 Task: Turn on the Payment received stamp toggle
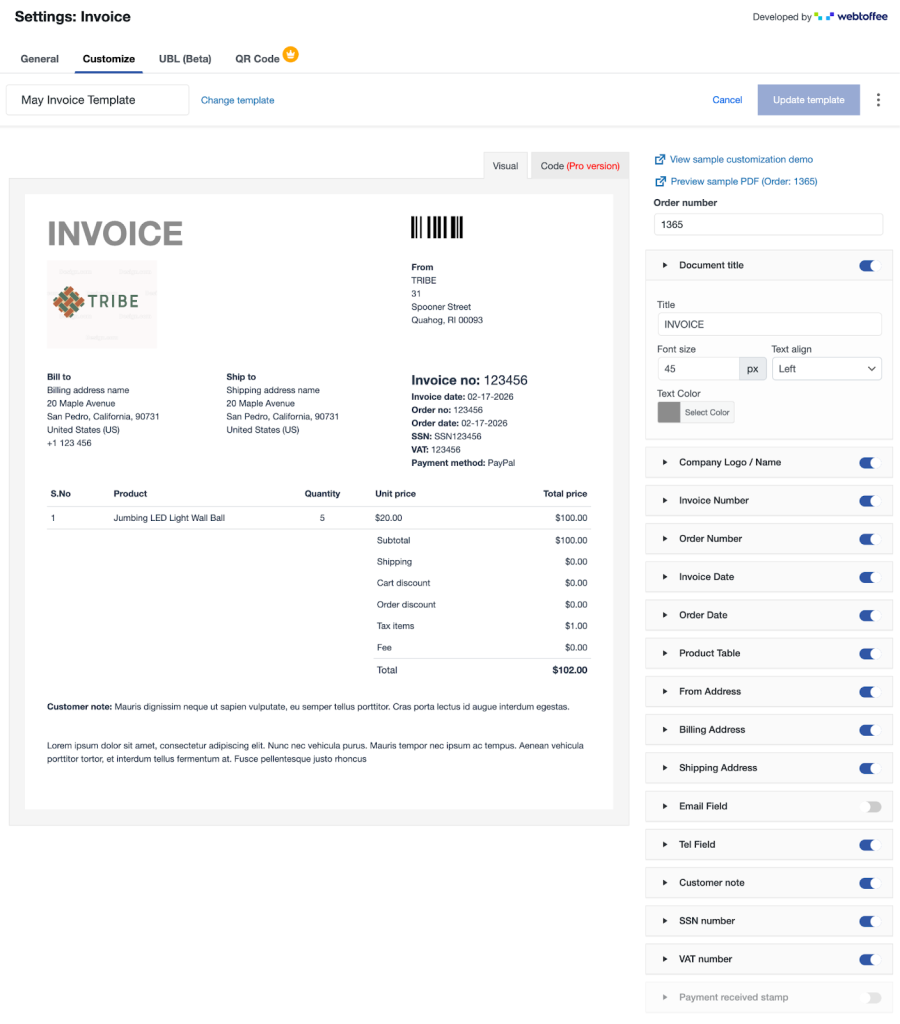(x=872, y=997)
